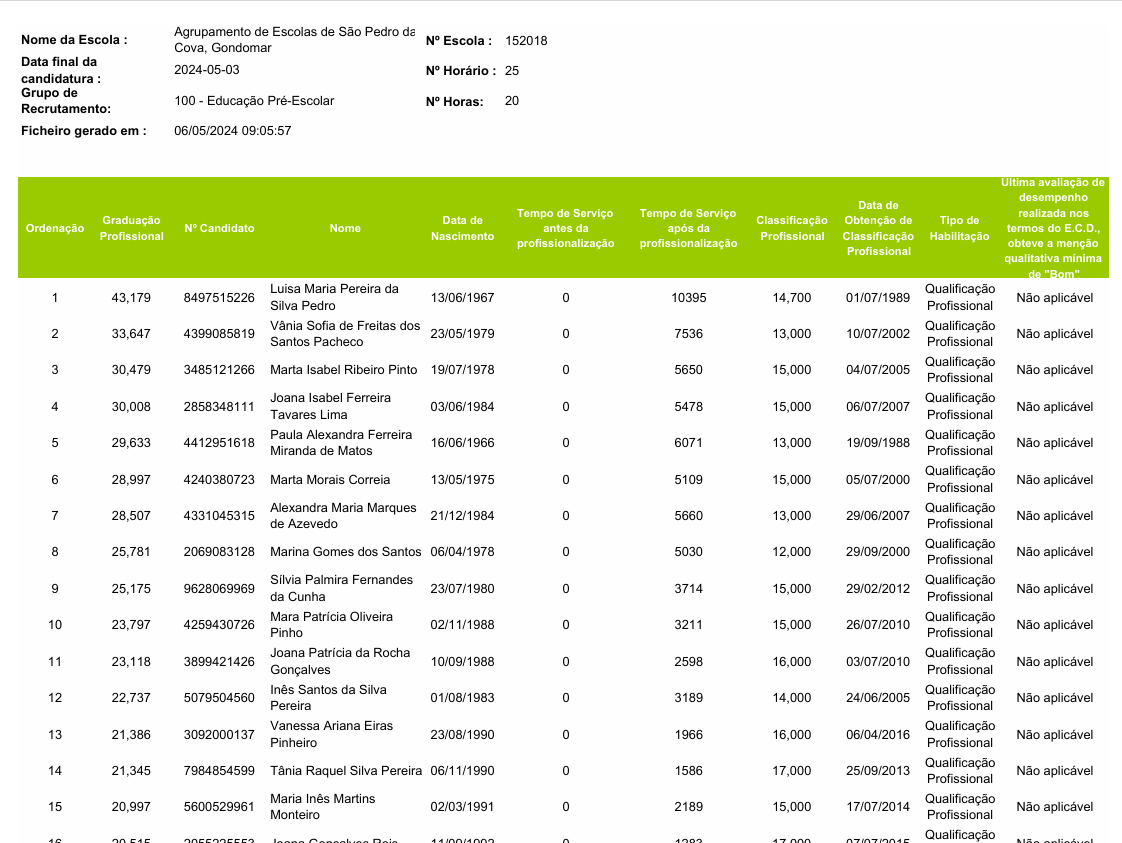
Task: Select the name Marta Isabel Ribeiro Pinto
Action: (343, 370)
